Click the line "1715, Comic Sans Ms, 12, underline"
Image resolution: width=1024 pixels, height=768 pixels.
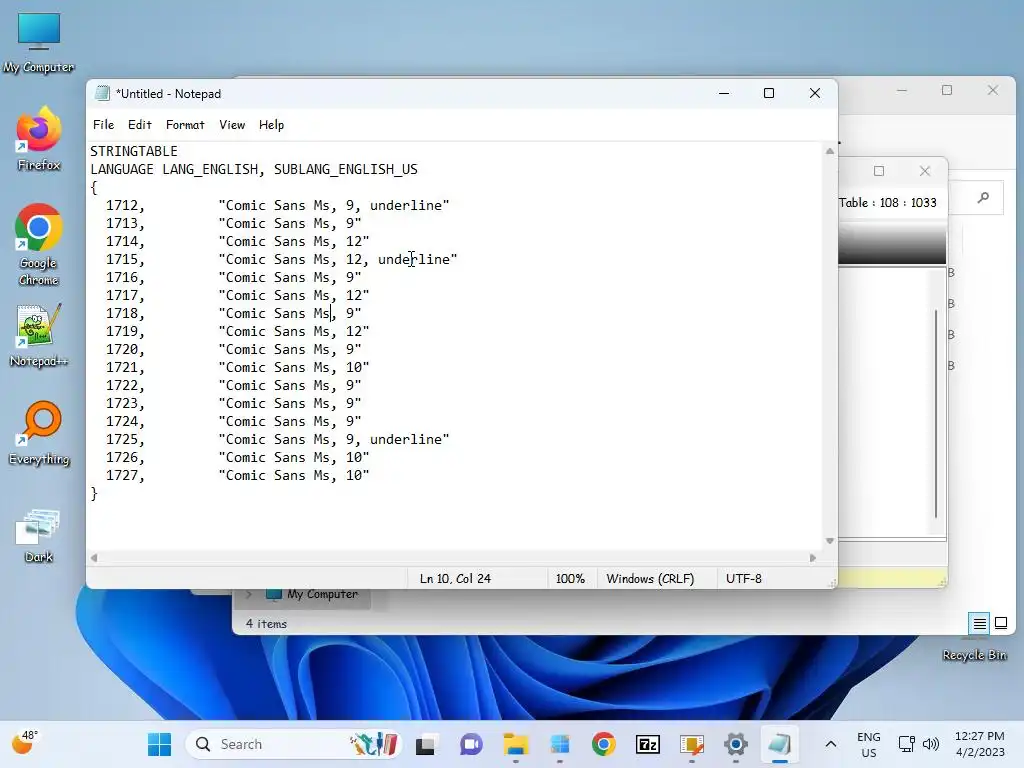(x=281, y=259)
